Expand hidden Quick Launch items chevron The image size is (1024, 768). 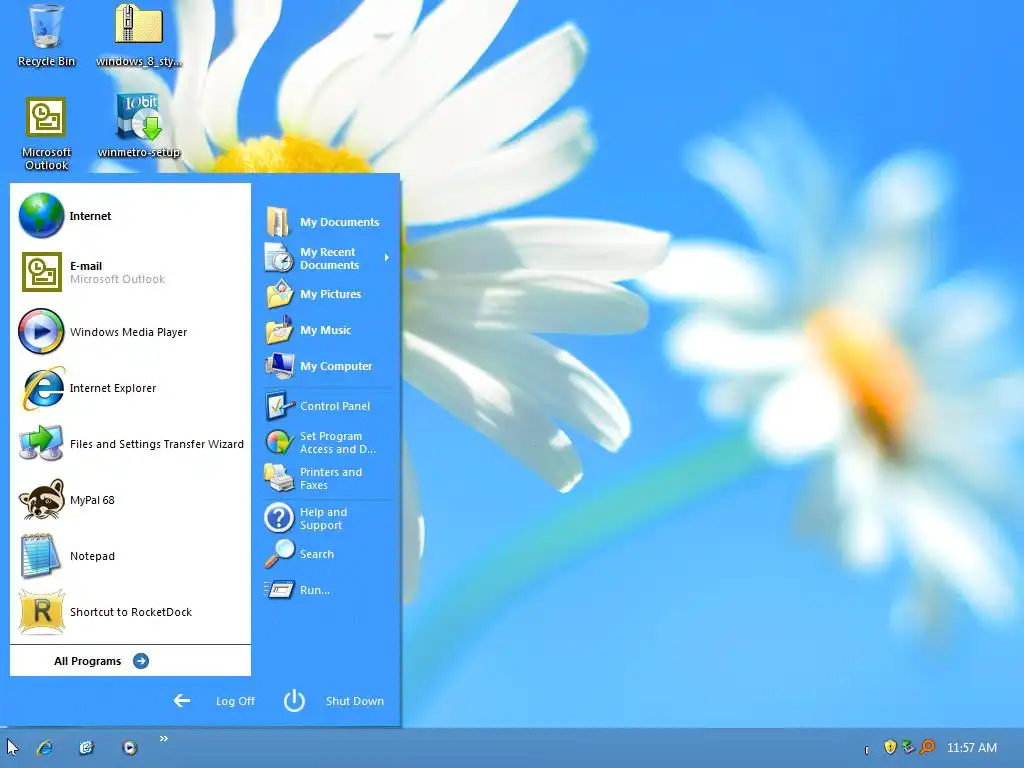164,739
